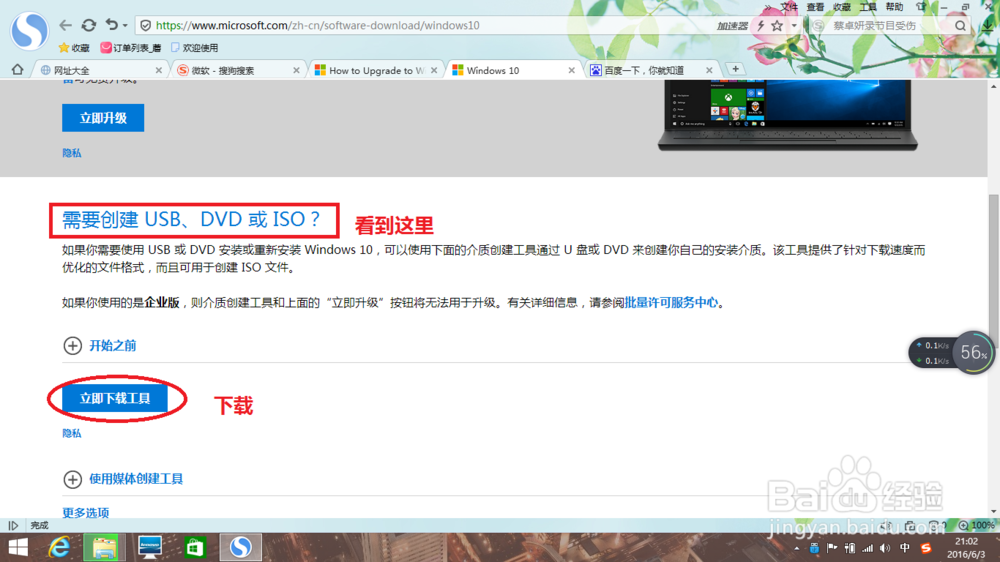Close the How to Upgrade tab
The image size is (1000, 562).
pos(434,70)
